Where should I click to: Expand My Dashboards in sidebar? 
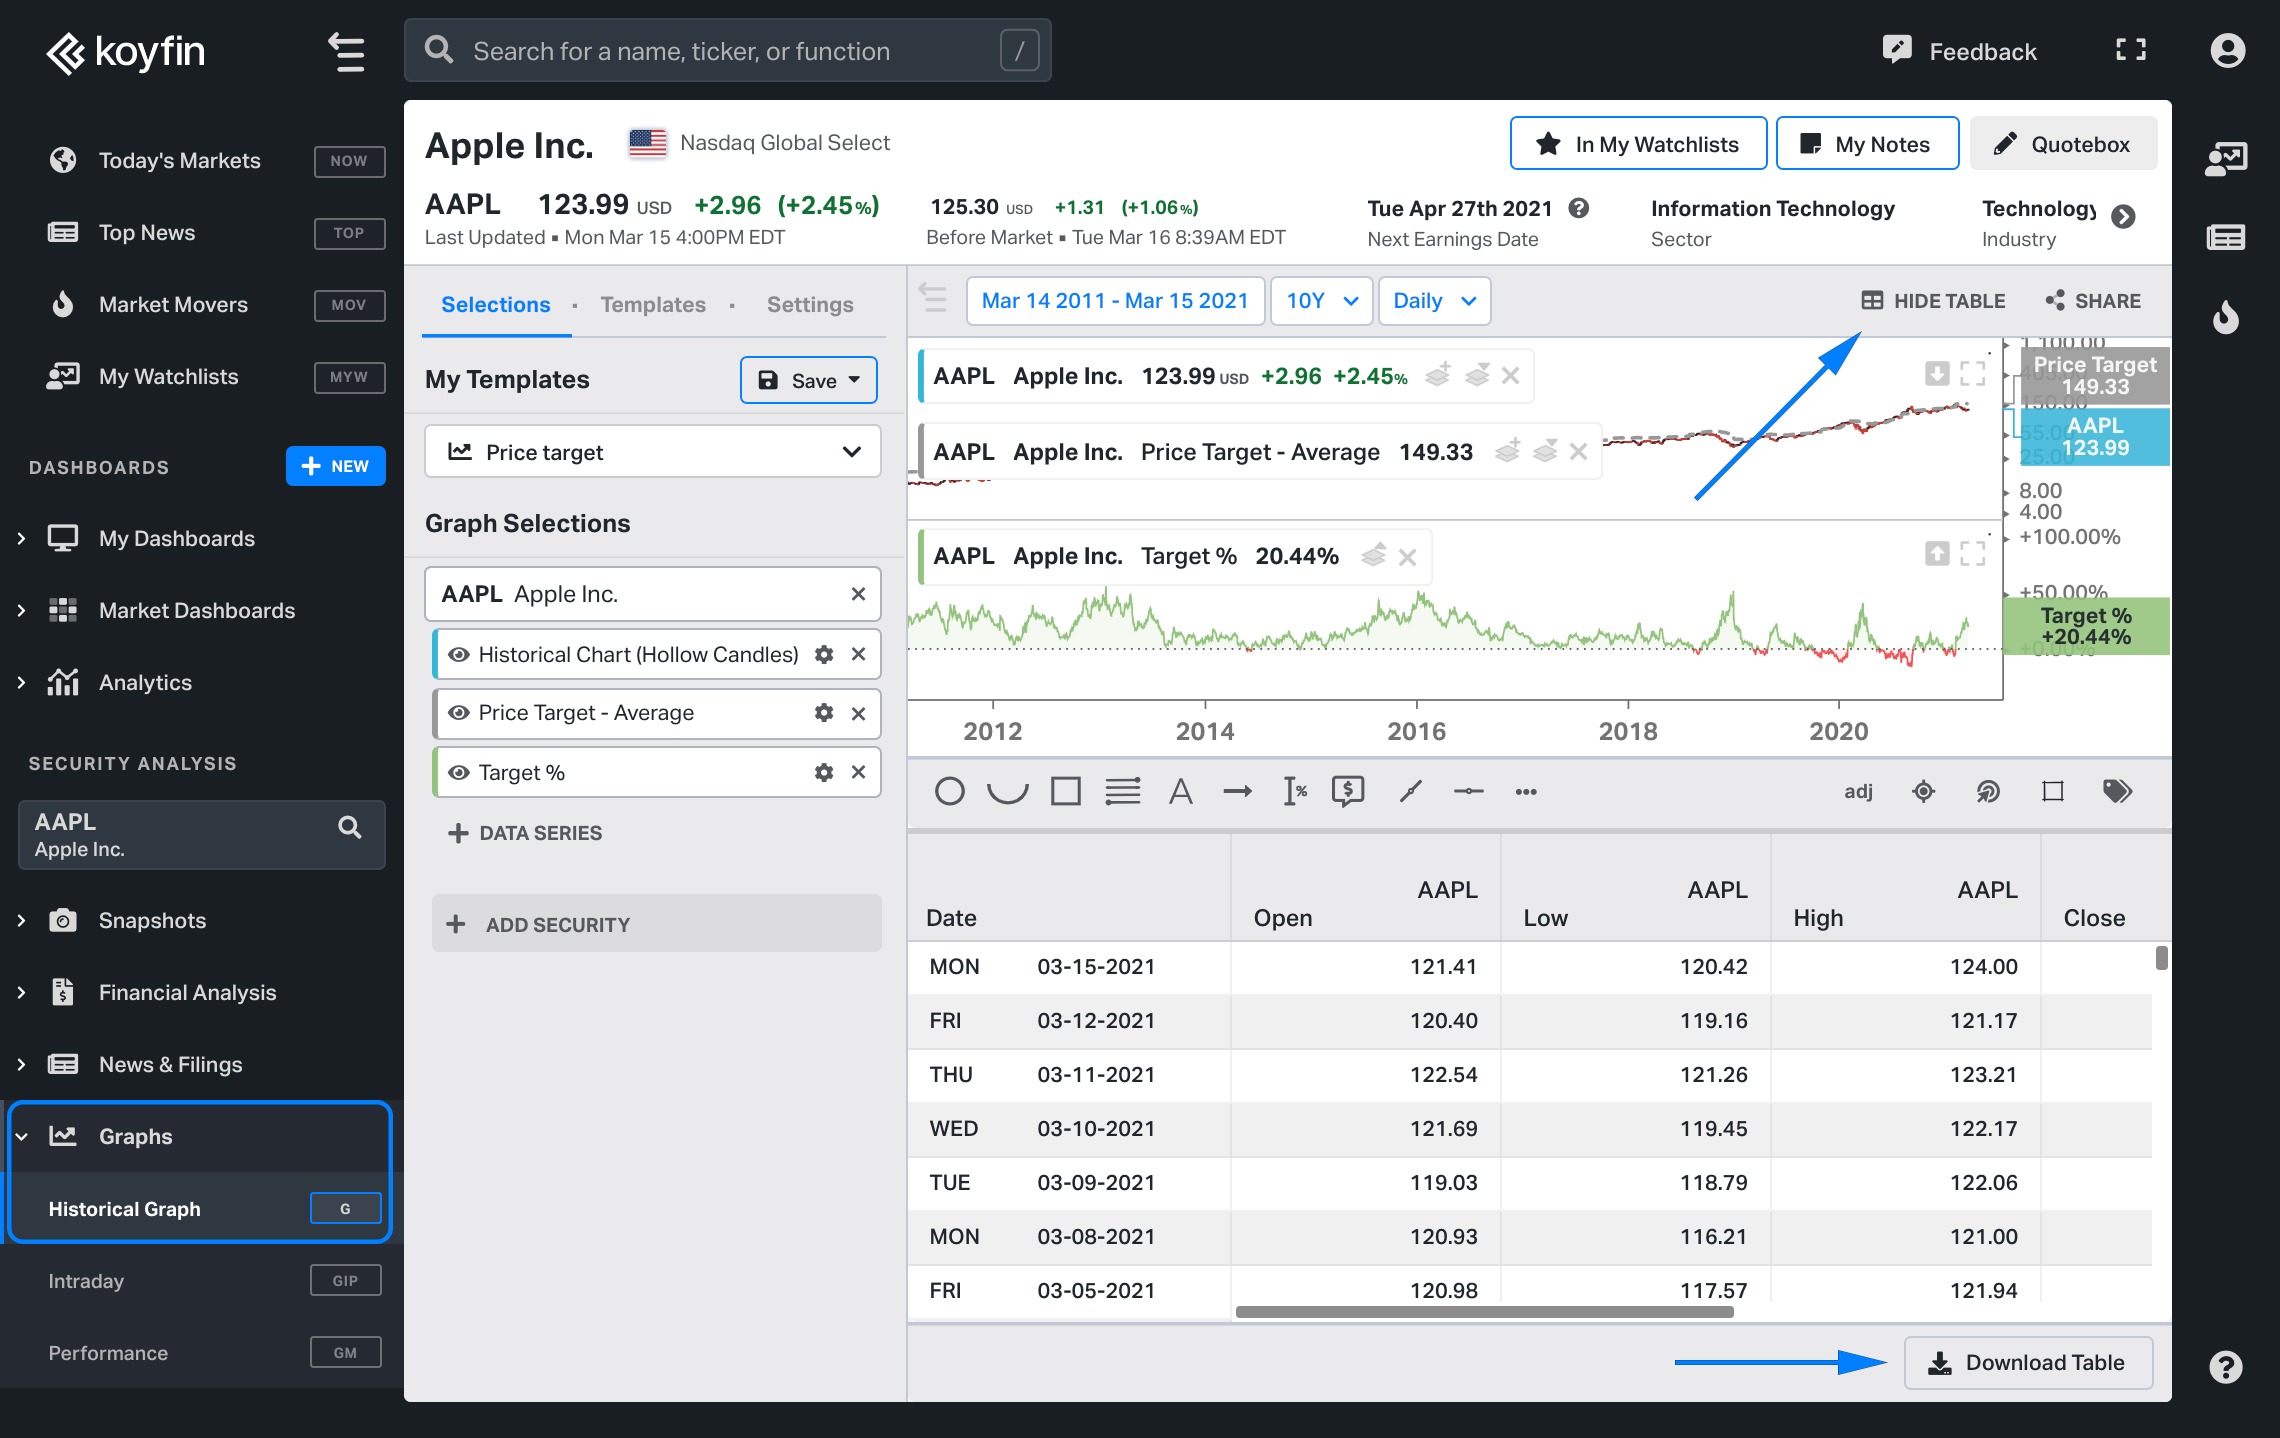(22, 539)
